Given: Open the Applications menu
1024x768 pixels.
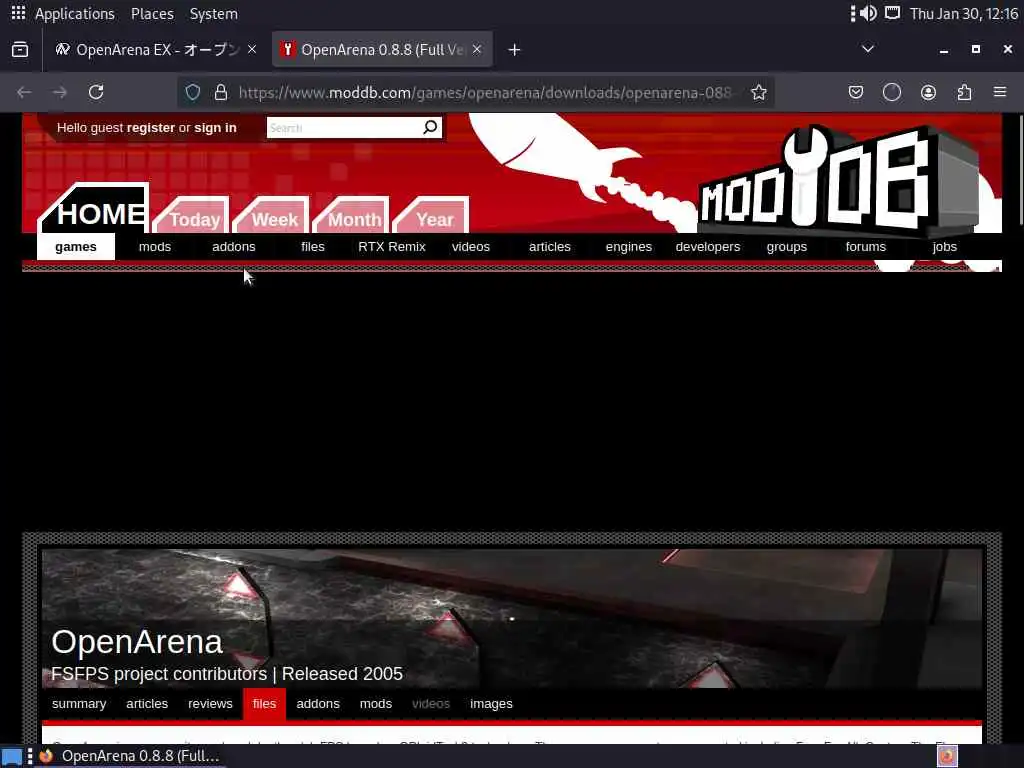Looking at the screenshot, I should 74,14.
